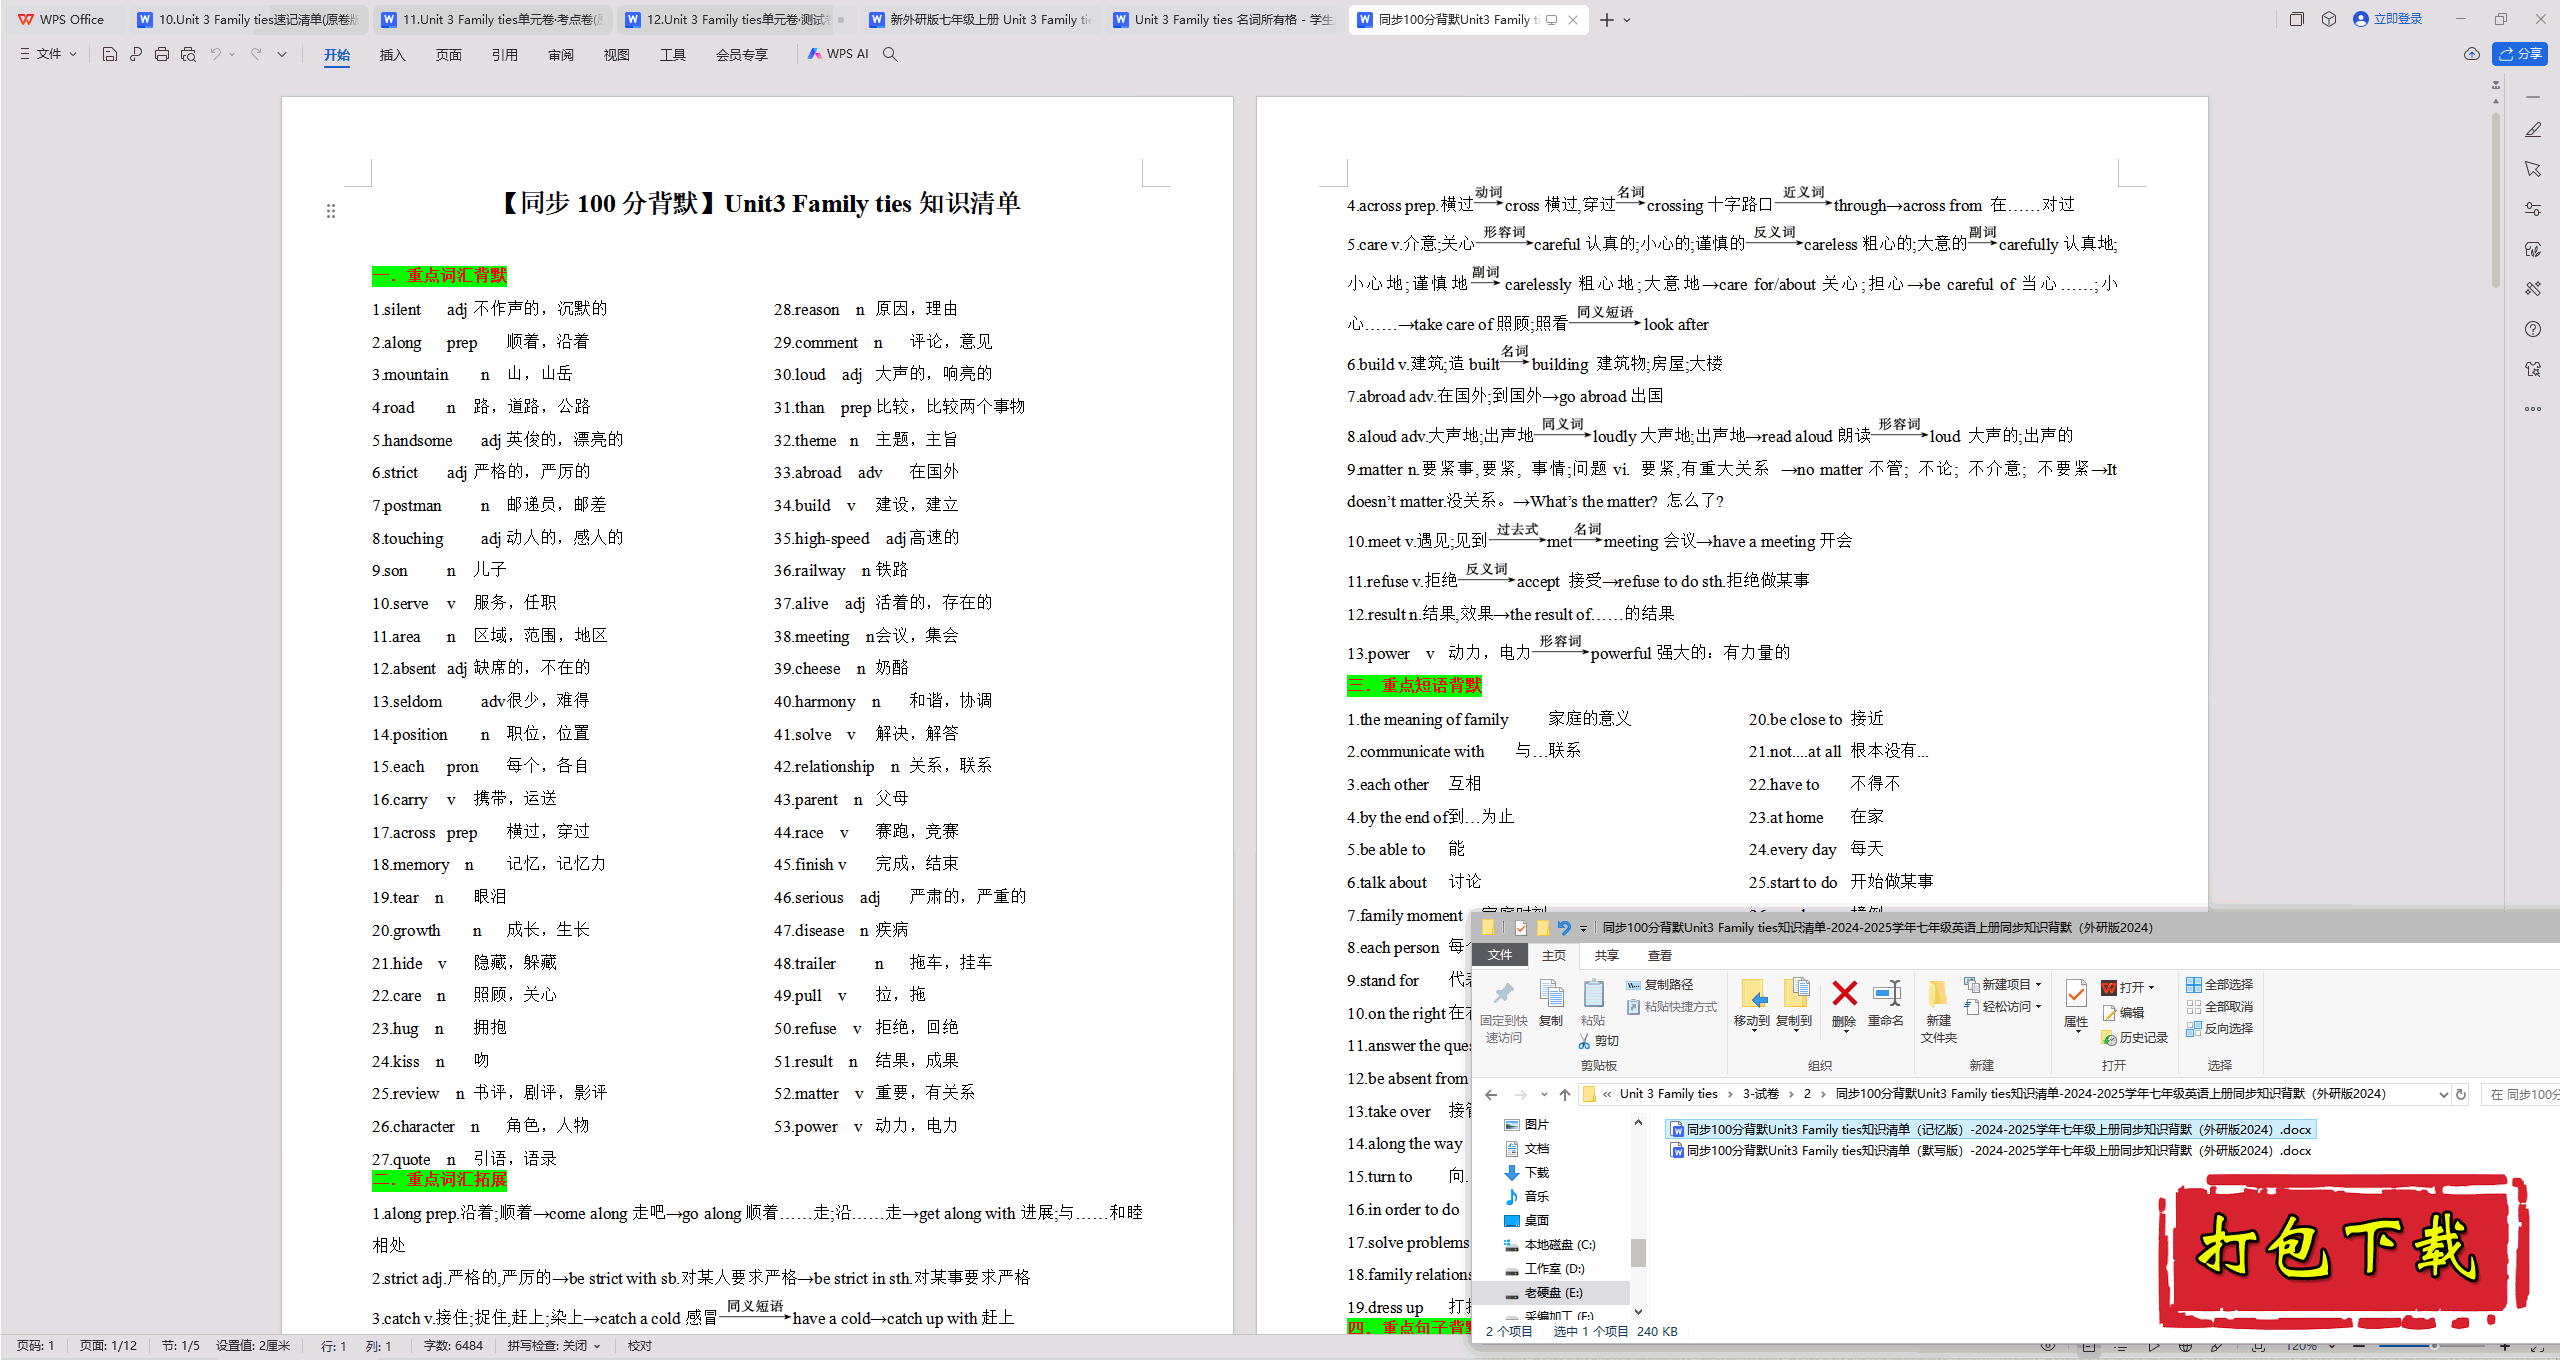Expand the New Tab dropdown arrow beside plus

click(1627, 19)
